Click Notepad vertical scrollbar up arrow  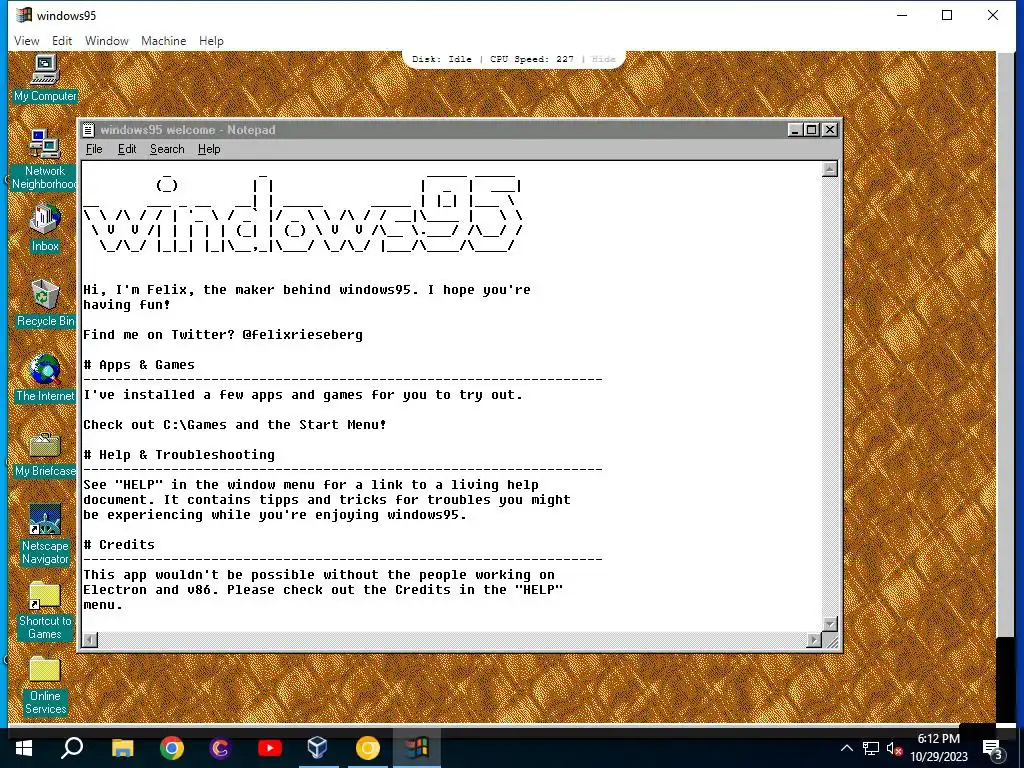coord(829,169)
